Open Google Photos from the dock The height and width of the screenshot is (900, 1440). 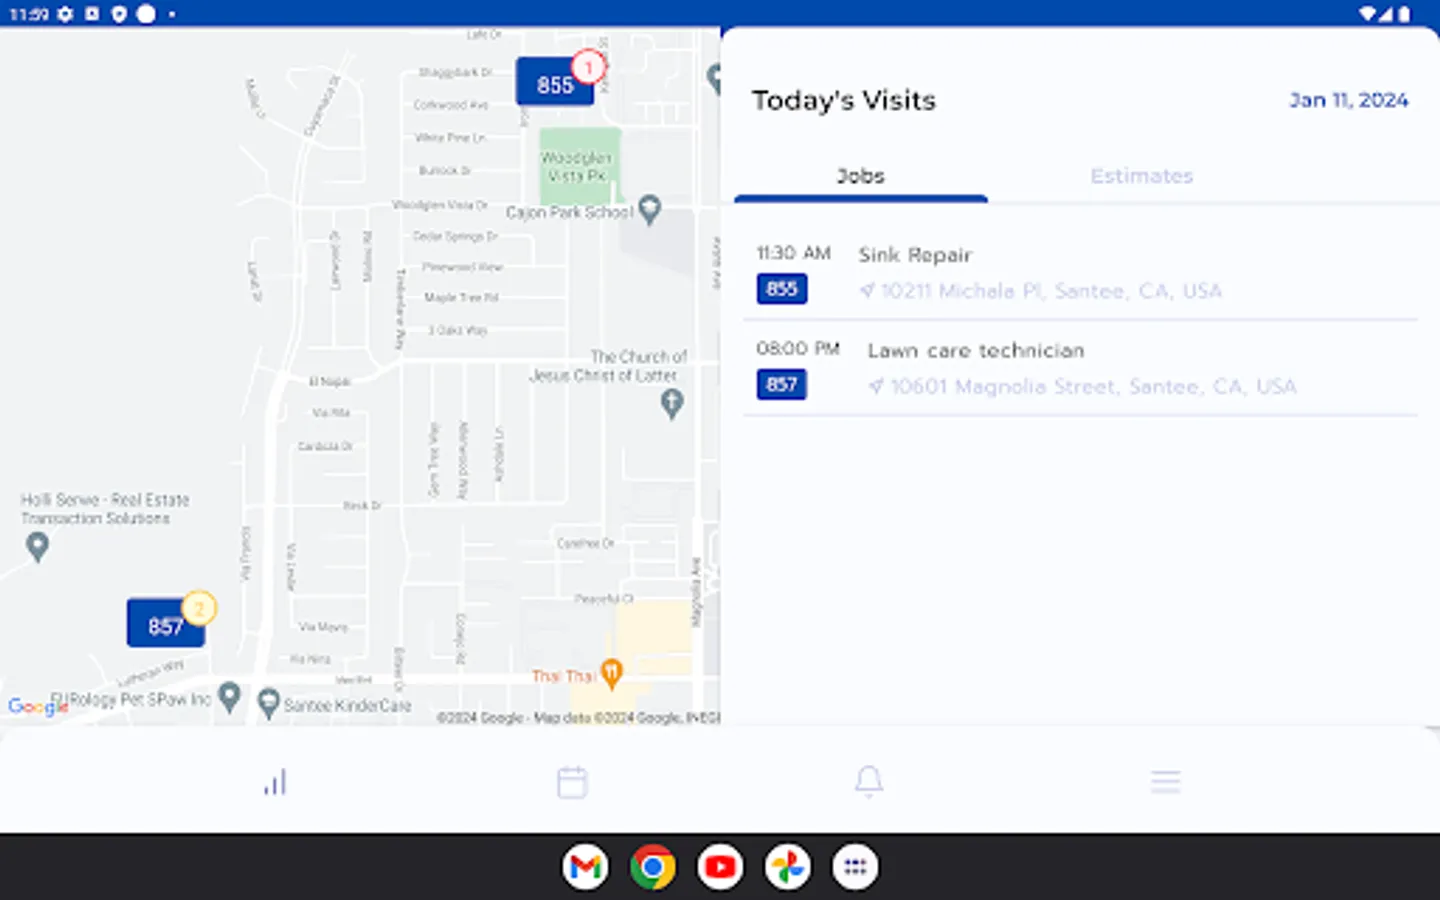point(786,866)
